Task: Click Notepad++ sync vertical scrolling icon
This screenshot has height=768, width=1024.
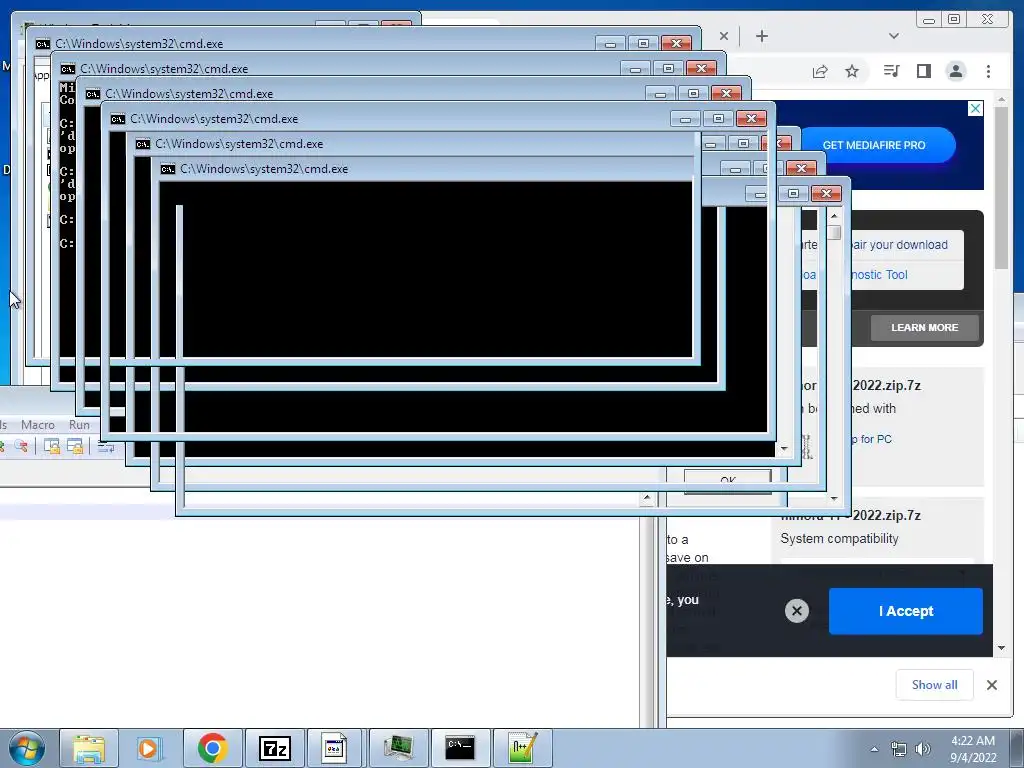Action: (x=52, y=447)
